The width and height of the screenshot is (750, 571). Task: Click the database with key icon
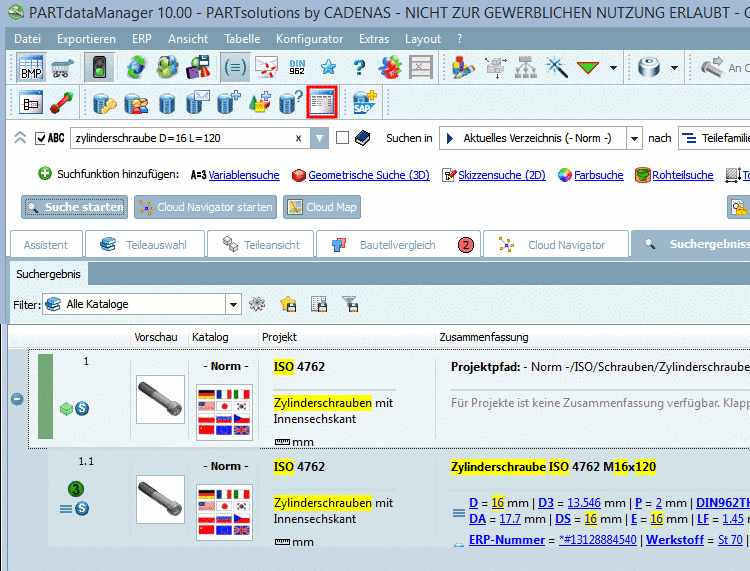[x=105, y=103]
